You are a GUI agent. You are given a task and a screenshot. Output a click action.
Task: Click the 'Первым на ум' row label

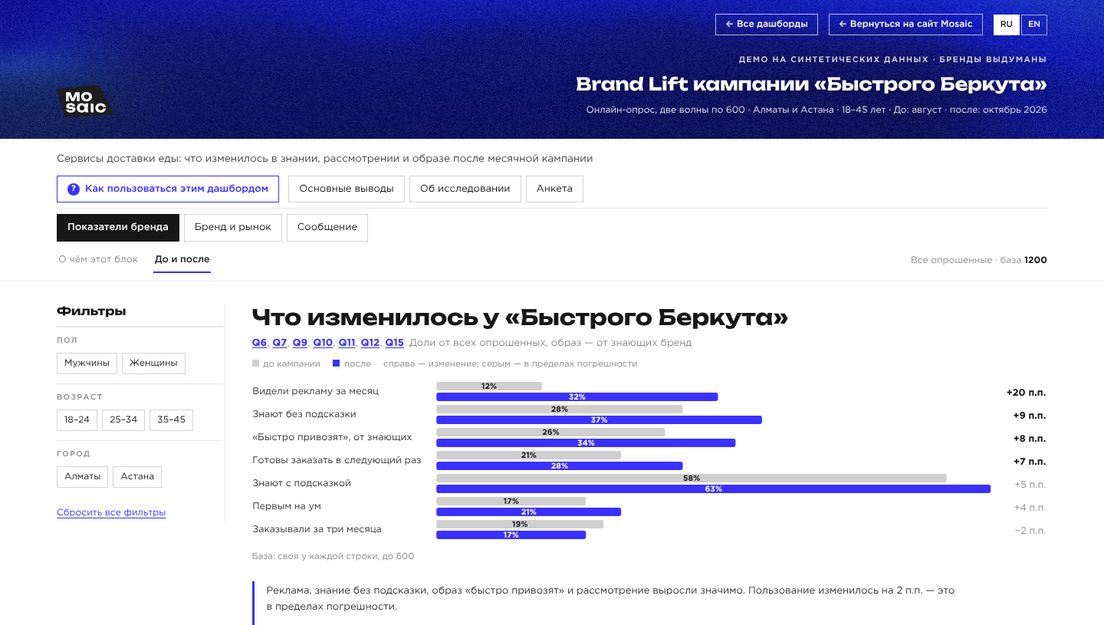click(287, 506)
